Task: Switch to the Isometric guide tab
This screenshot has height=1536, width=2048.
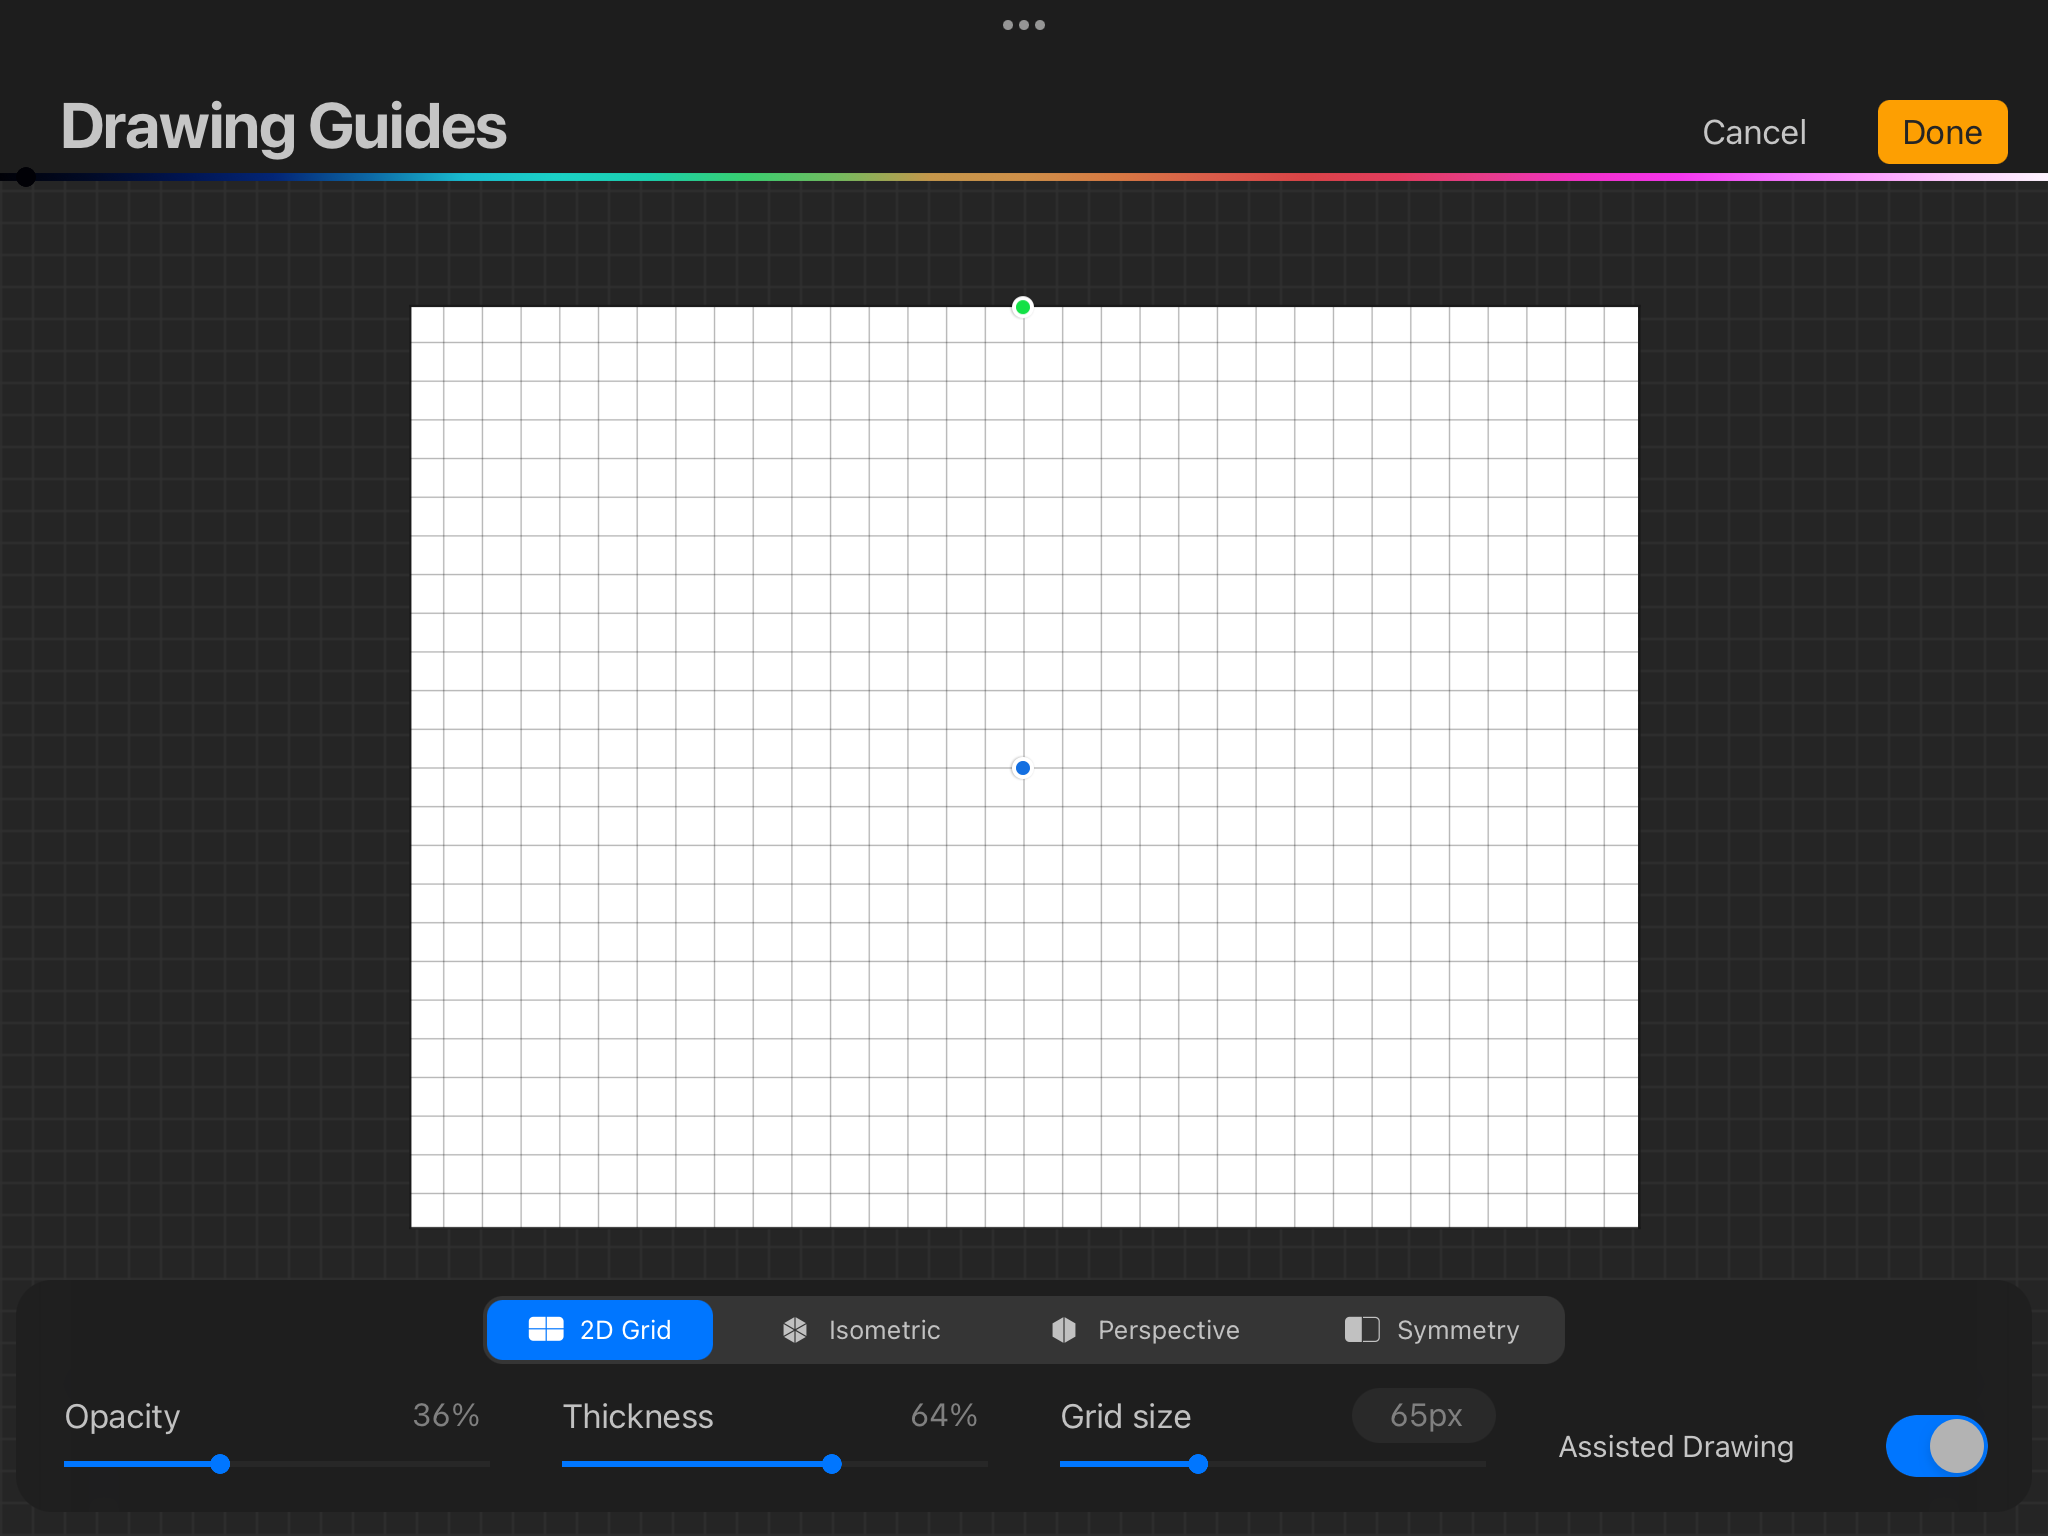Action: tap(861, 1330)
